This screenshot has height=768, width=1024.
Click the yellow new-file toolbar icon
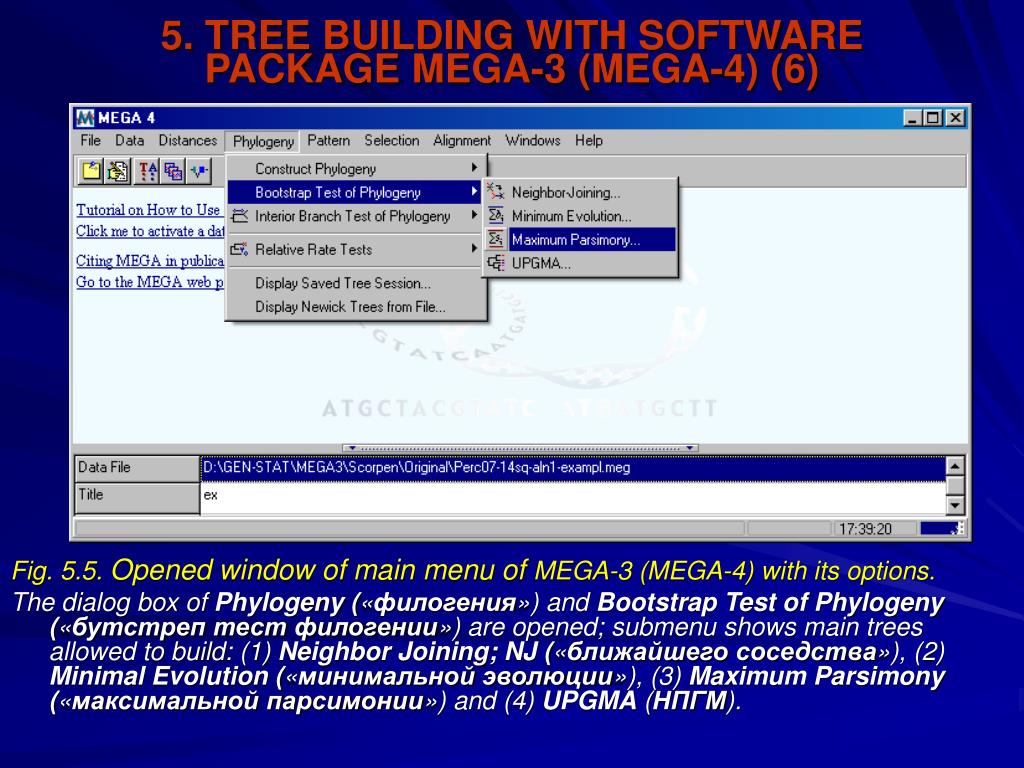click(x=91, y=172)
